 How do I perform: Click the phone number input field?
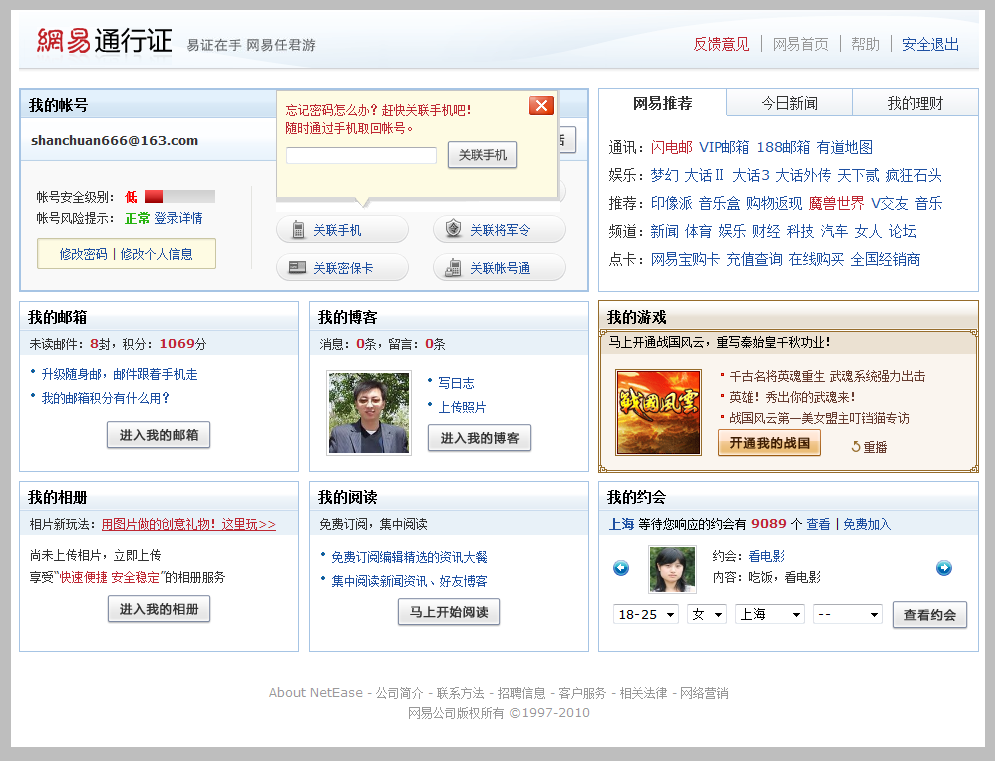pyautogui.click(x=361, y=156)
